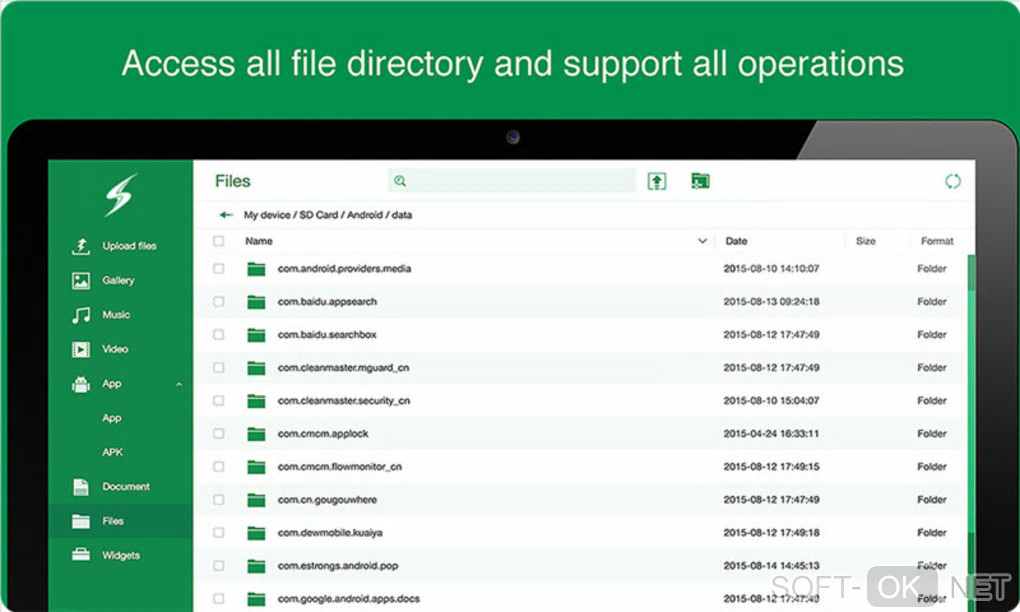Image resolution: width=1020 pixels, height=612 pixels.
Task: Collapse the App section chevron in sidebar
Action: (179, 384)
